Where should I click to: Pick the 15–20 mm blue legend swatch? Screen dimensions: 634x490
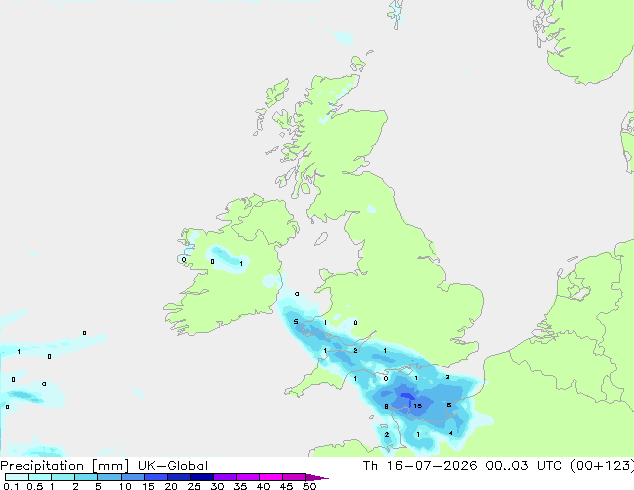click(x=156, y=477)
